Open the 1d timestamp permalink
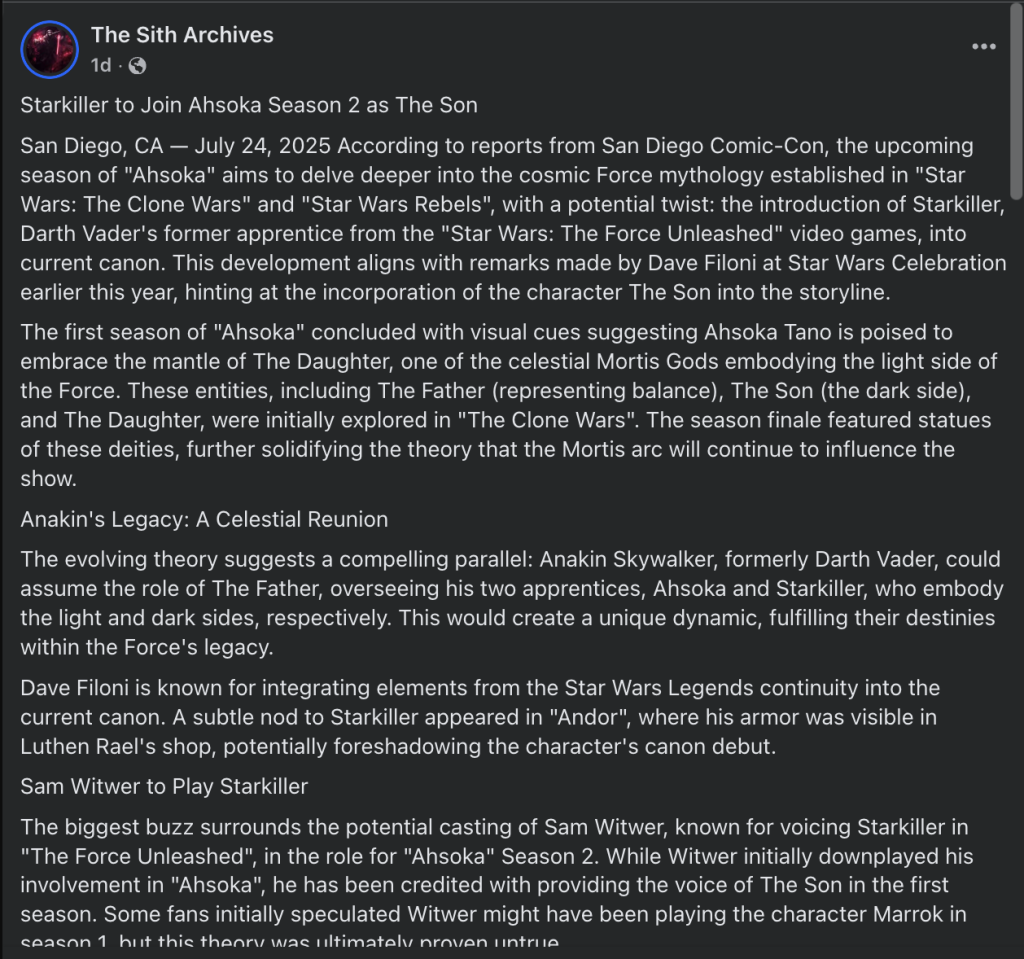The image size is (1024, 959). pyautogui.click(x=101, y=65)
